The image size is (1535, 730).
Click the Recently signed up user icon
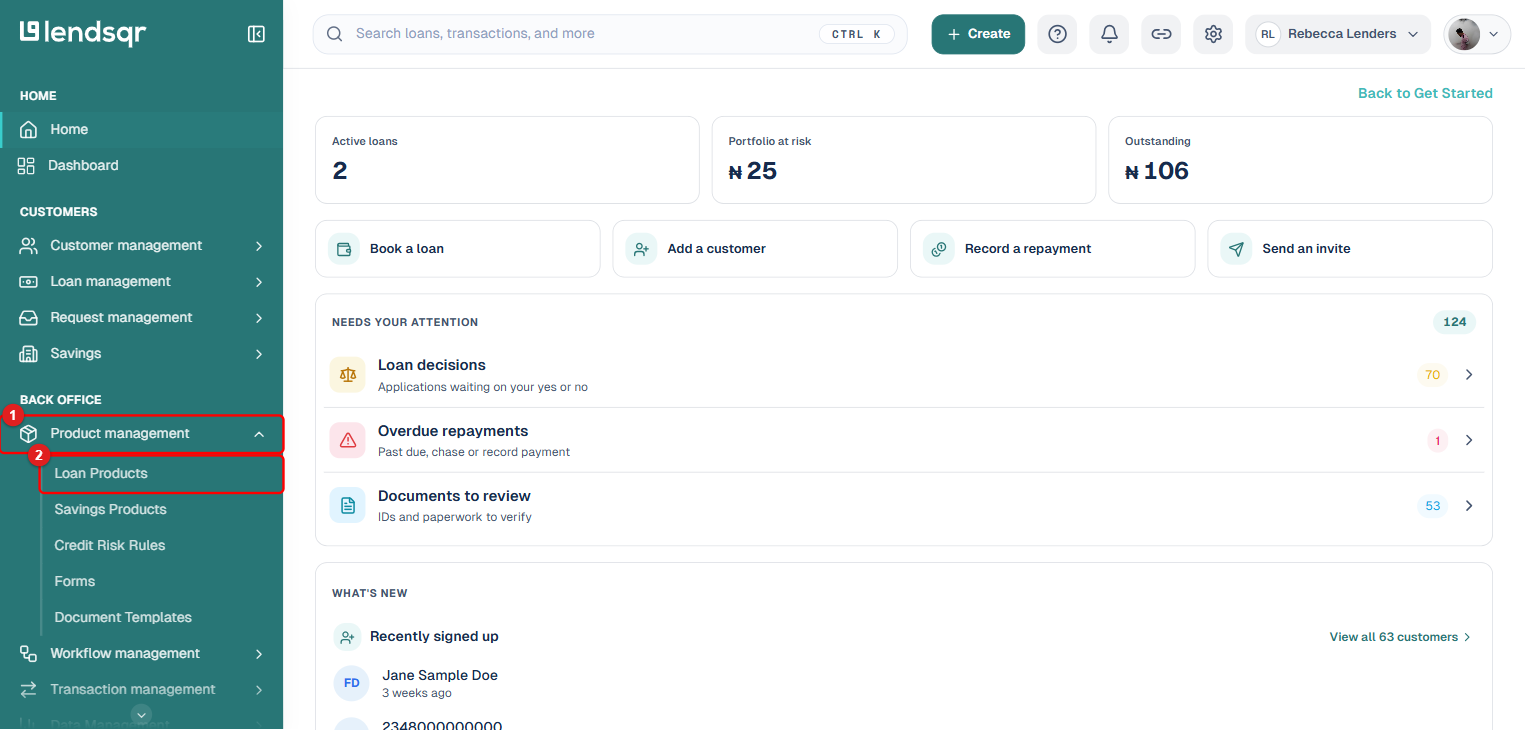[347, 637]
